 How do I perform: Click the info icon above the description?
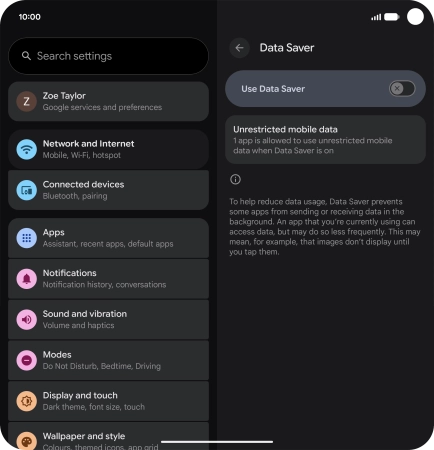pyautogui.click(x=235, y=179)
